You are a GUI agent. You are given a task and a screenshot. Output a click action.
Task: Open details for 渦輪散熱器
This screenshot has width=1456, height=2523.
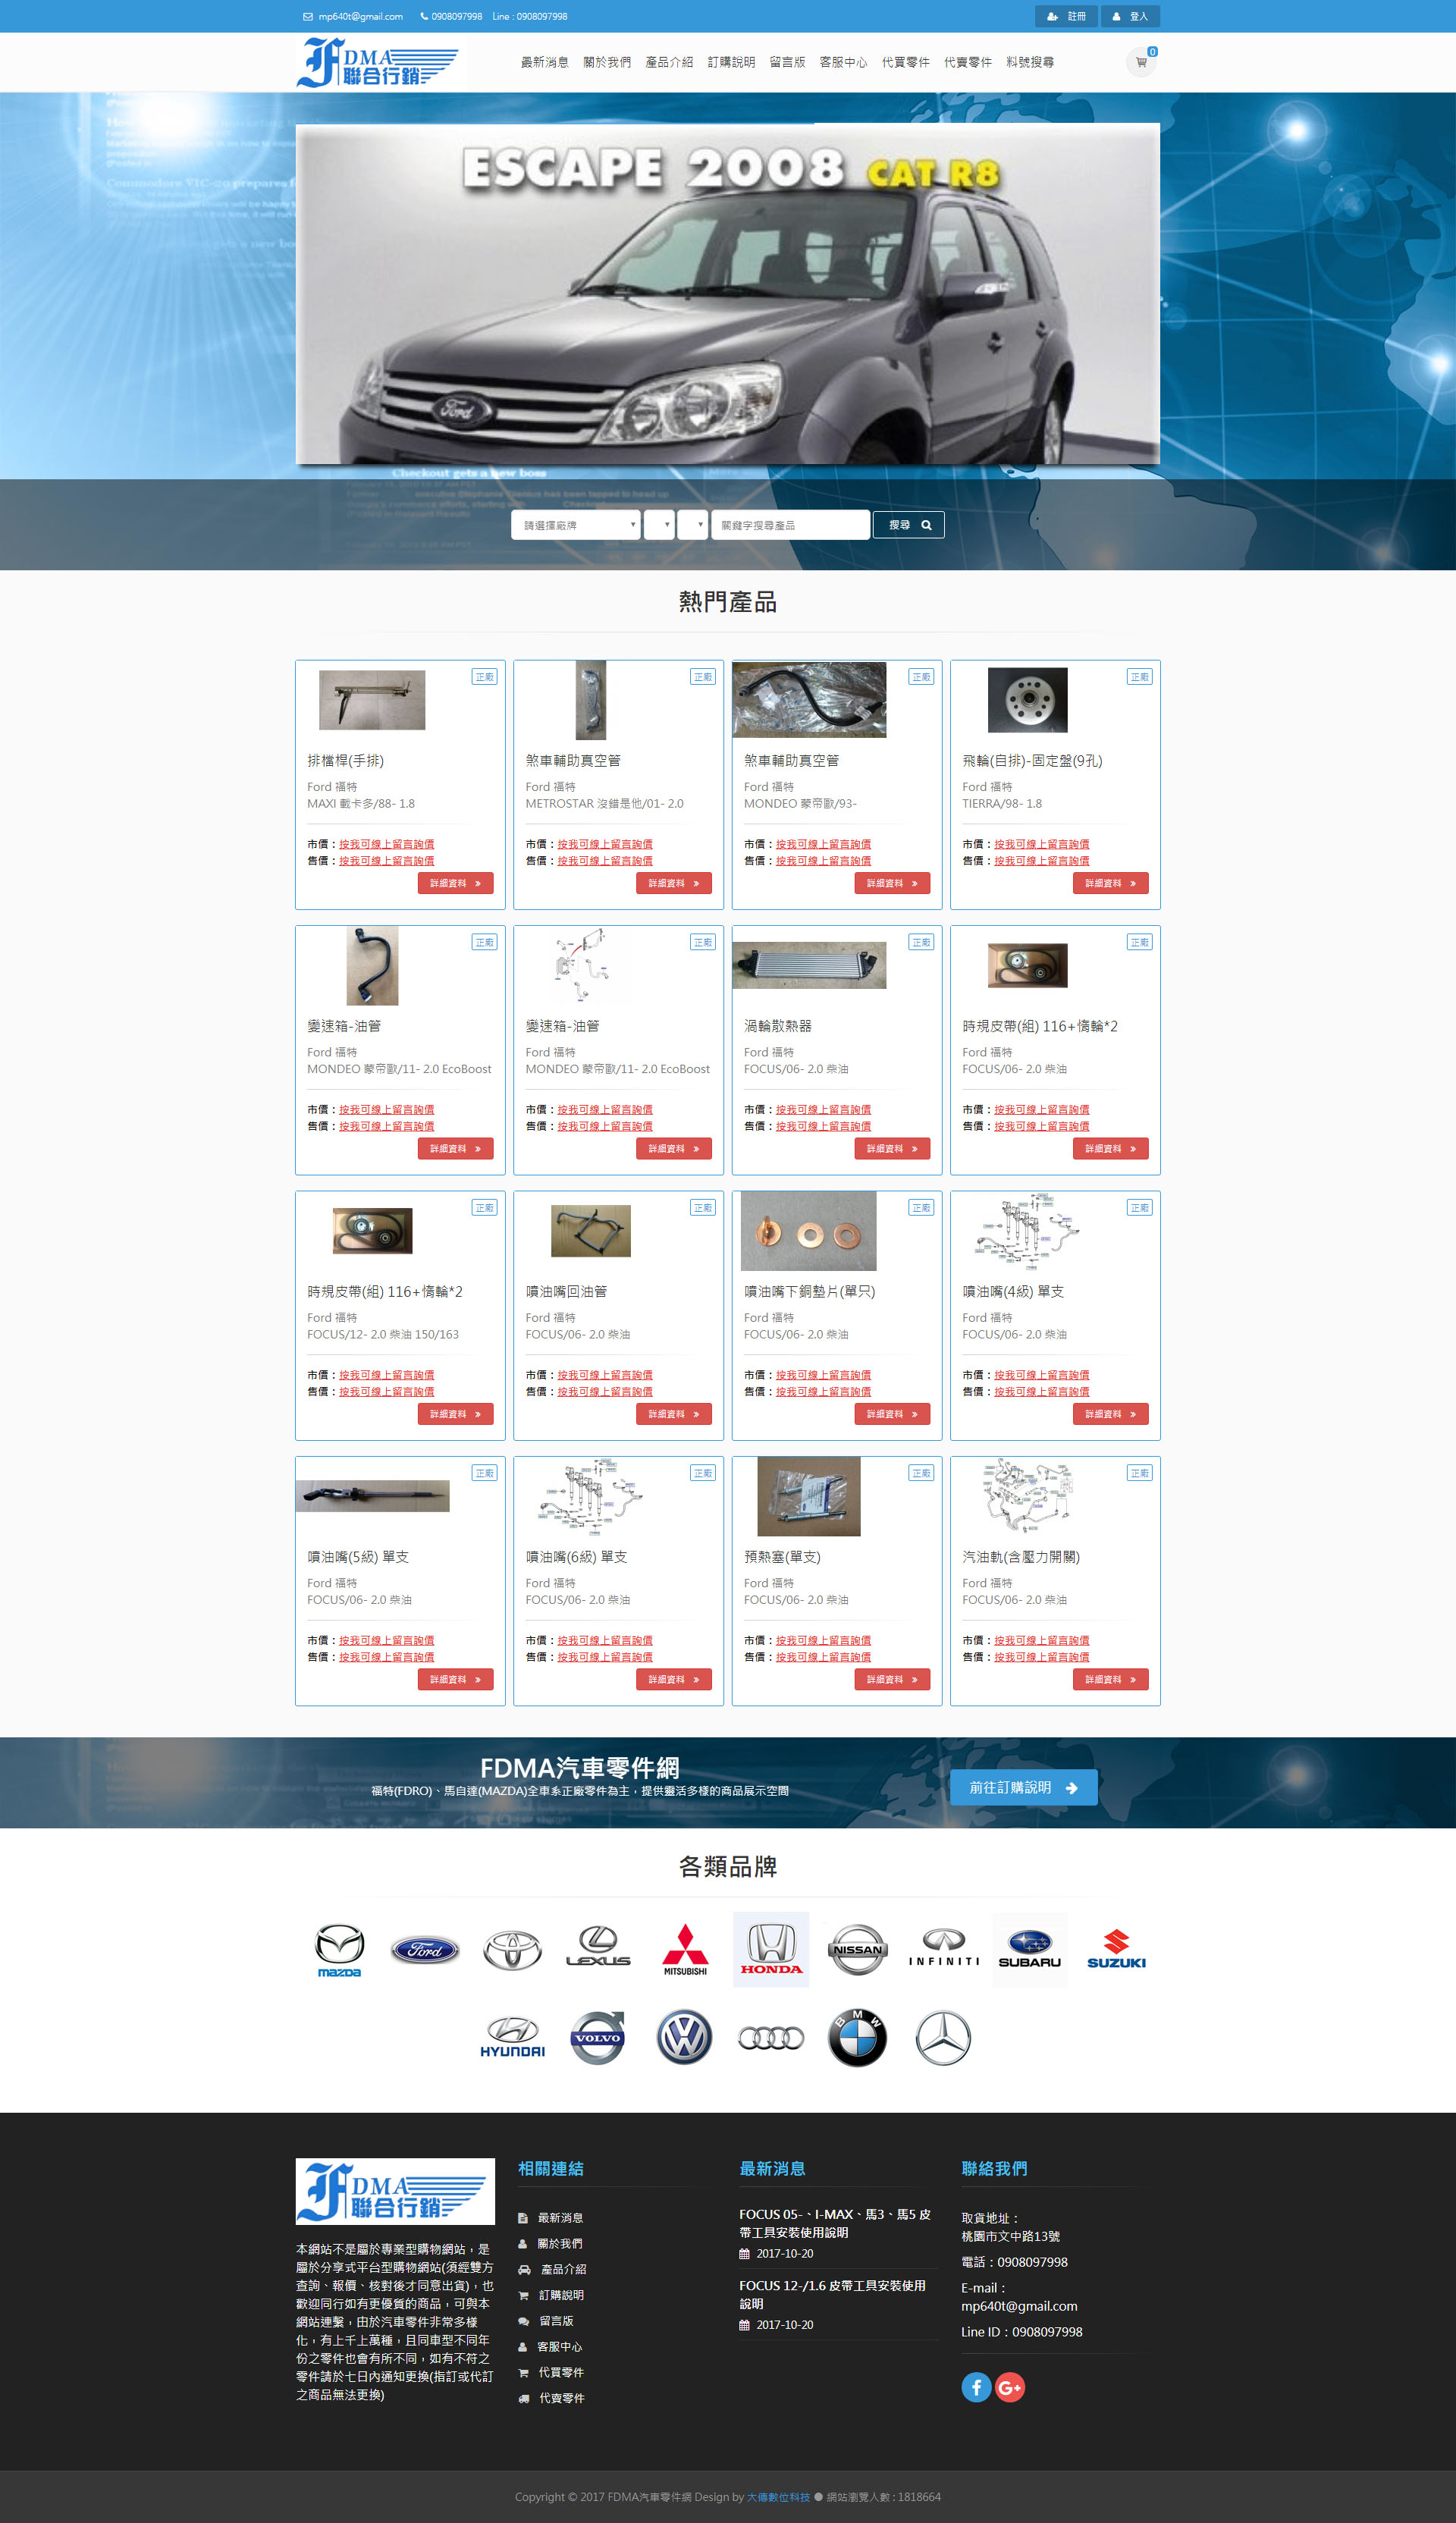coord(892,1148)
